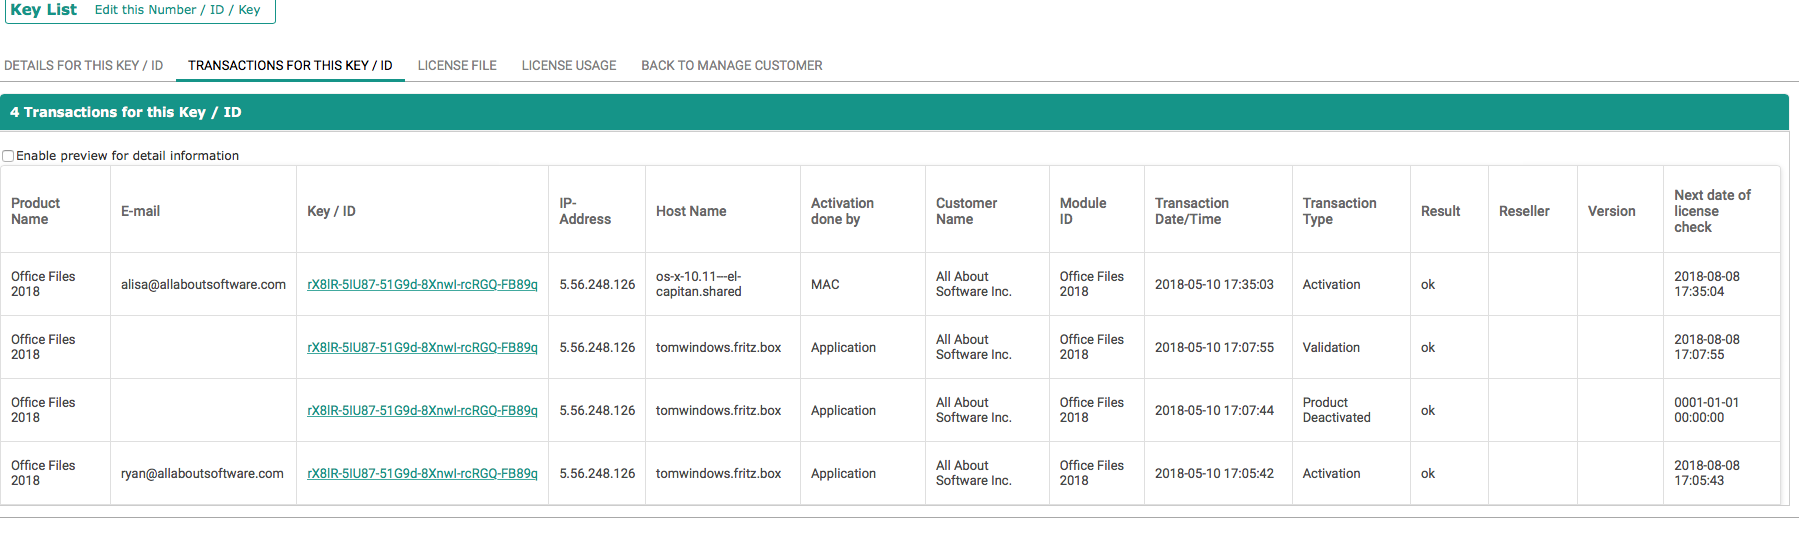Viewport: 1799px width, 556px height.
Task: Click the Transaction Type column header
Action: coord(1339,211)
